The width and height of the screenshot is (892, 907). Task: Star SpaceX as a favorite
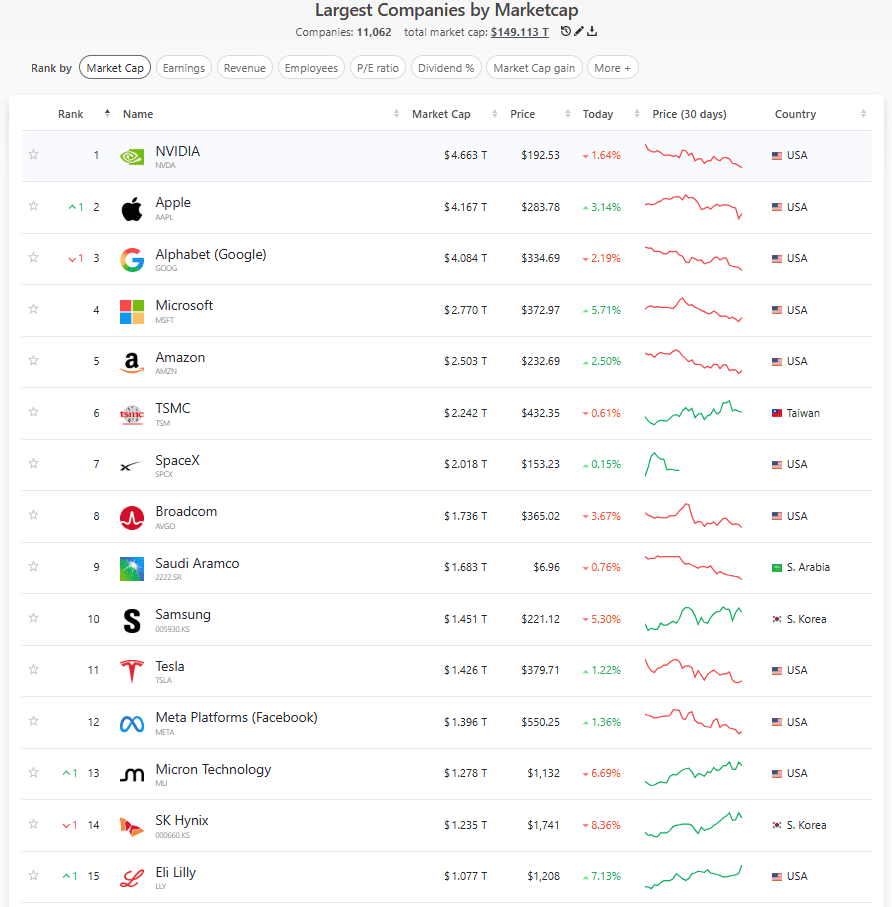click(34, 463)
